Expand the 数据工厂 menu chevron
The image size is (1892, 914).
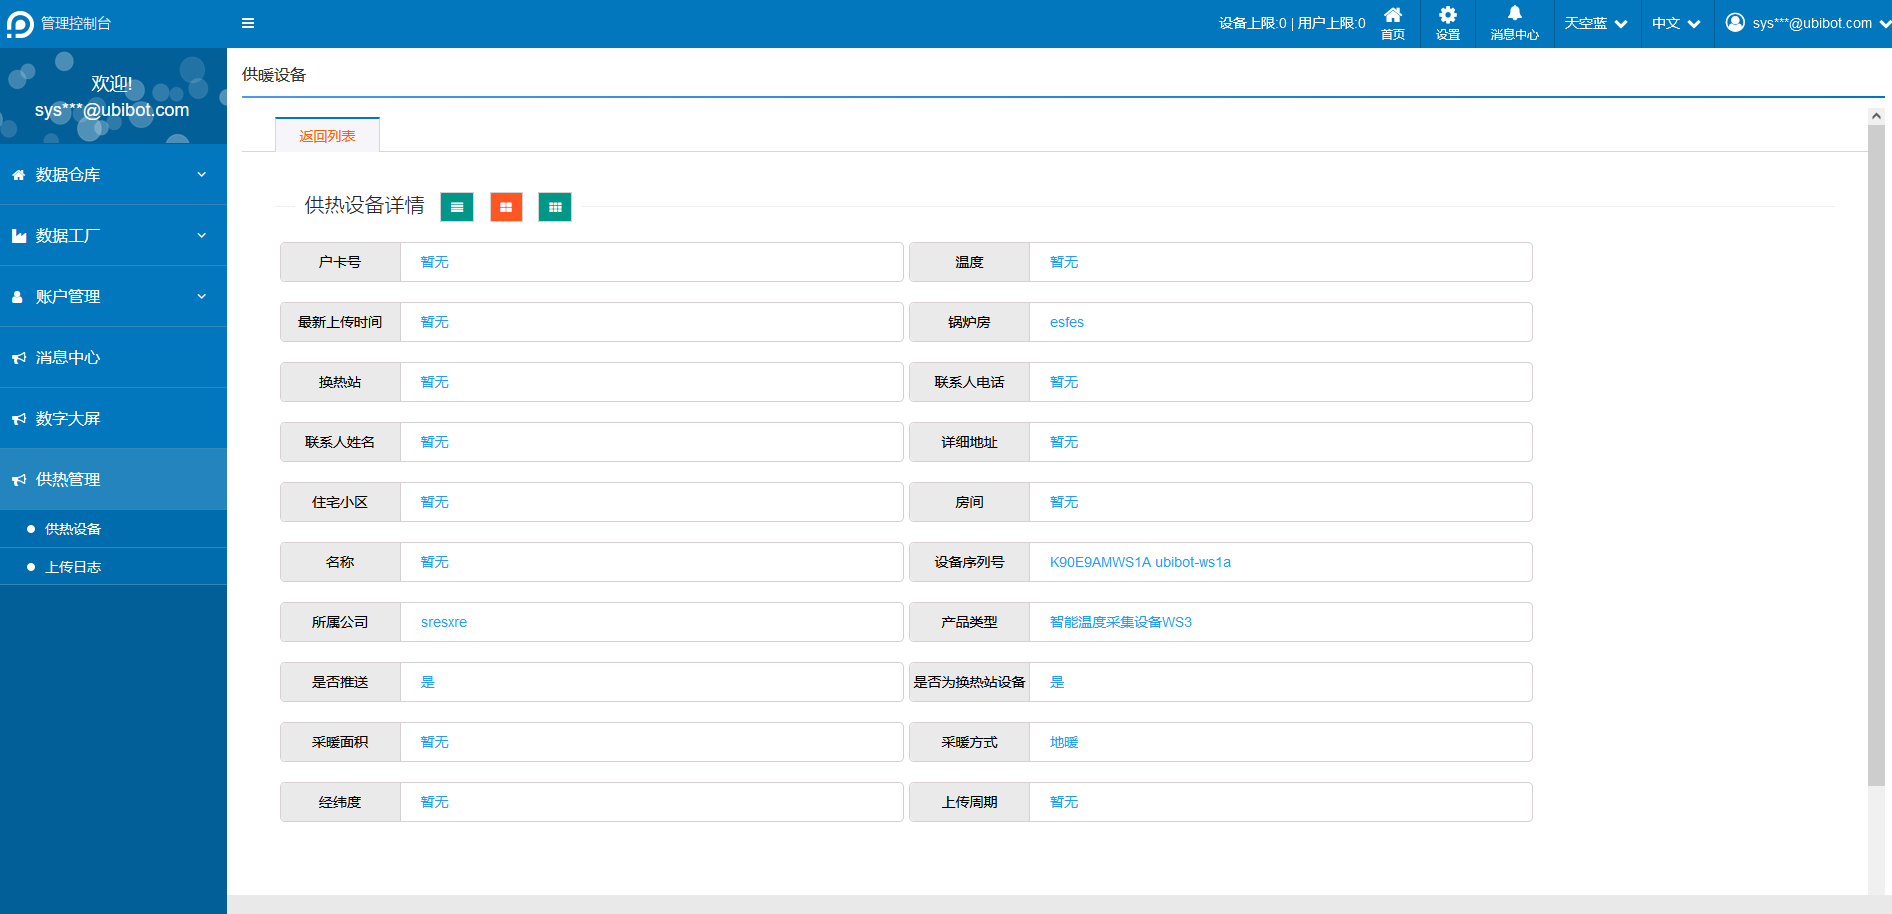(201, 235)
